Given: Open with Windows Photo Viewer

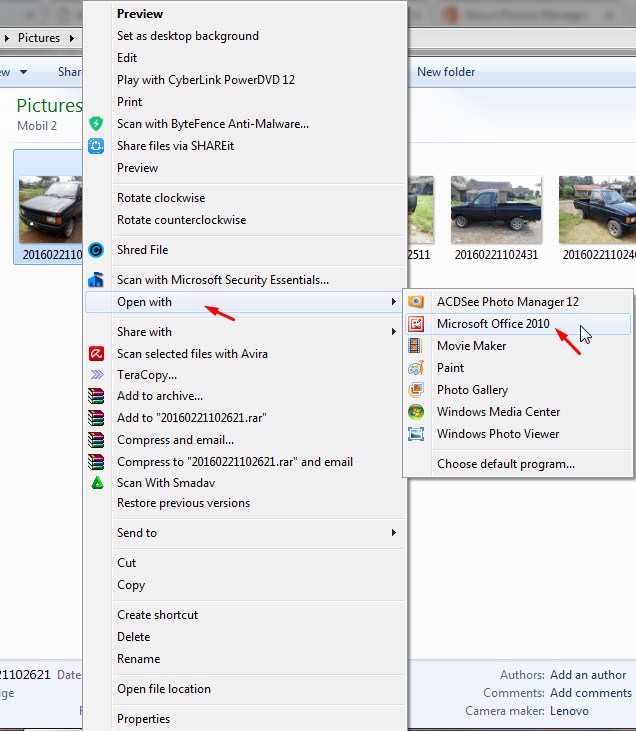Looking at the screenshot, I should tap(498, 434).
